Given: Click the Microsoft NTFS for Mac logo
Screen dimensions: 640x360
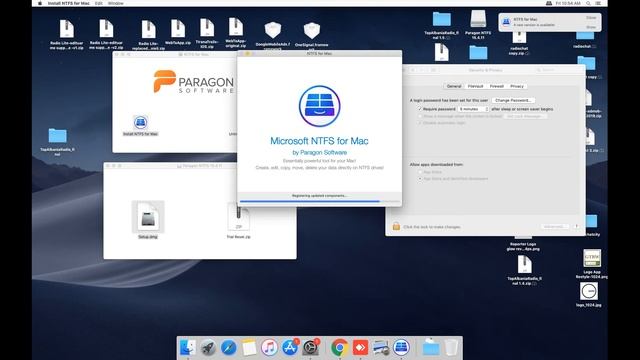Looking at the screenshot, I should [x=319, y=106].
